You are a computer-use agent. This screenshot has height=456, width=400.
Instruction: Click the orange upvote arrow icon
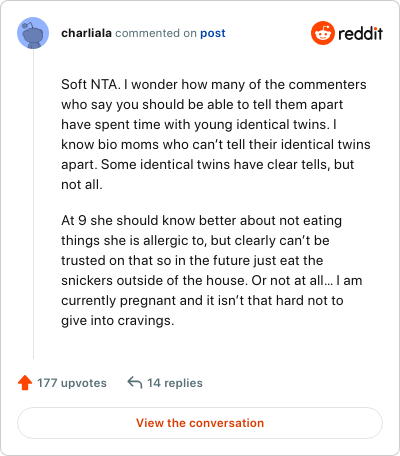(25, 383)
